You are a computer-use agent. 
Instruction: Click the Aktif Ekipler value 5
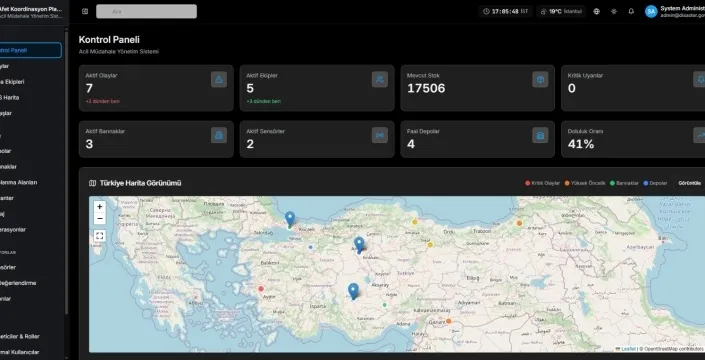click(x=250, y=89)
